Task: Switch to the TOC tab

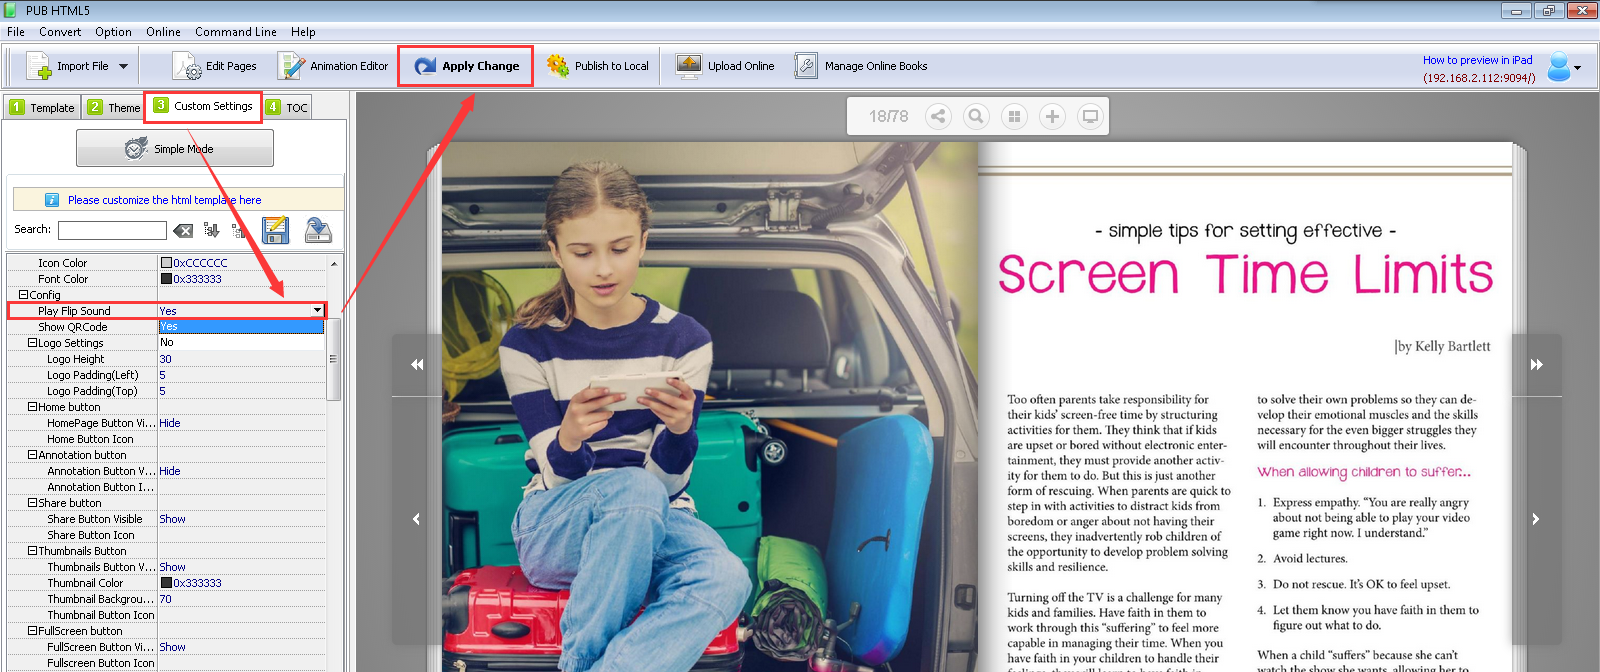Action: (x=287, y=107)
